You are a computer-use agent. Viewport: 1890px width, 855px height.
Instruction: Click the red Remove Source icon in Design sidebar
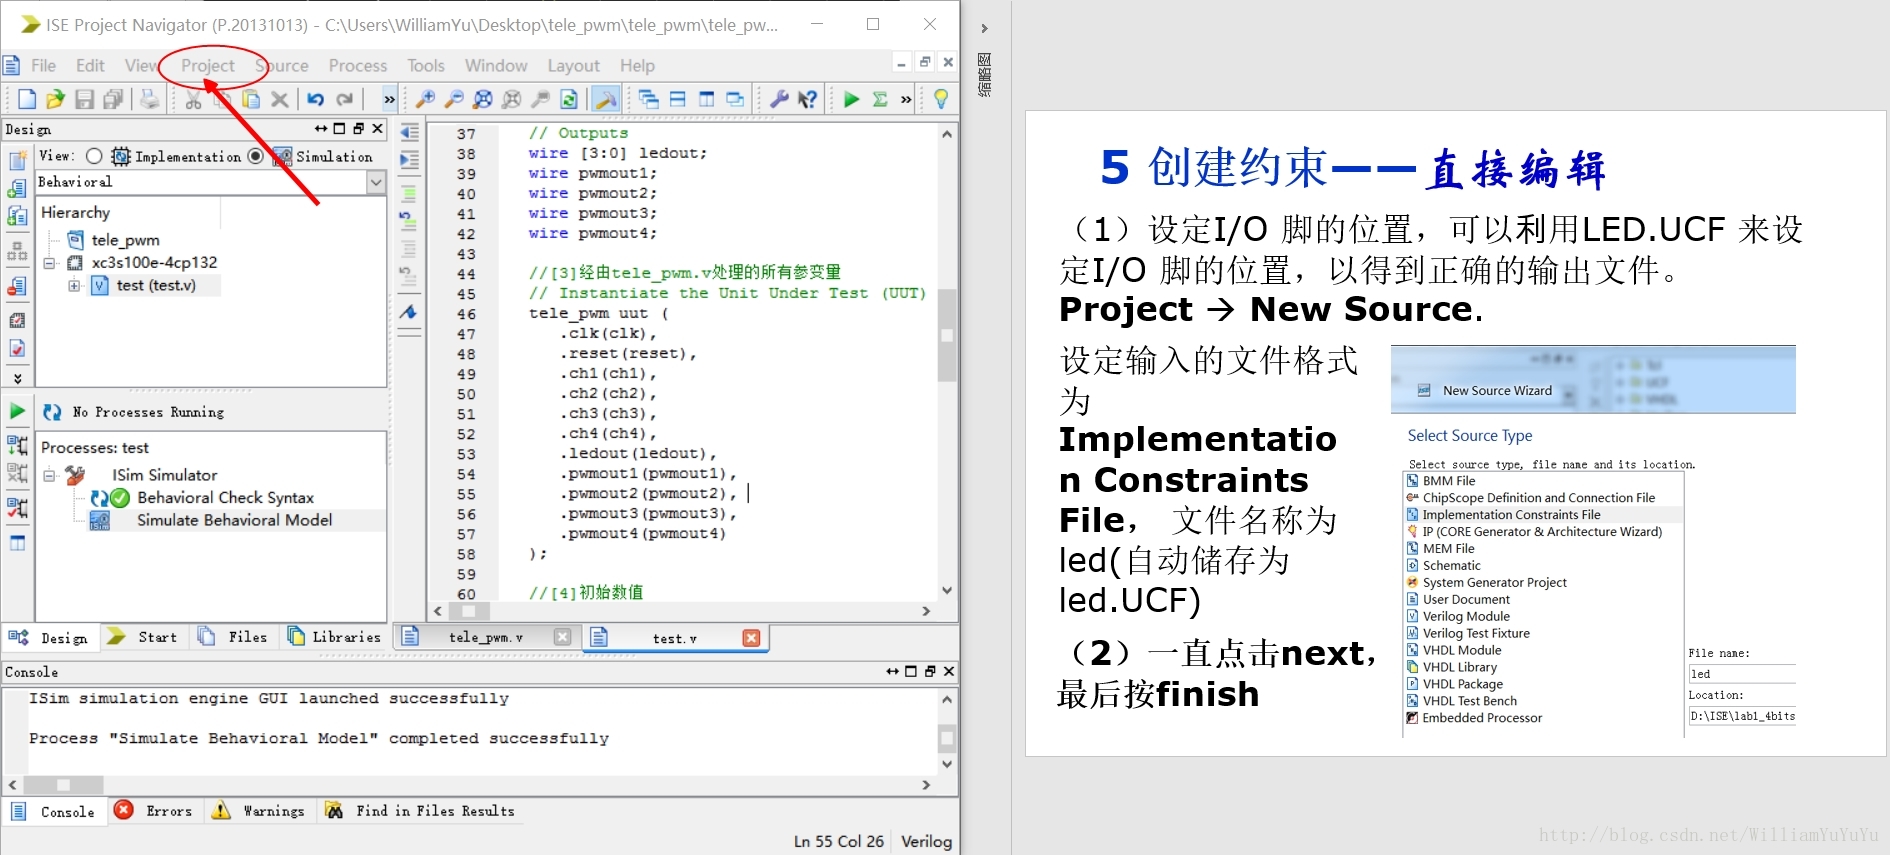coord(17,287)
